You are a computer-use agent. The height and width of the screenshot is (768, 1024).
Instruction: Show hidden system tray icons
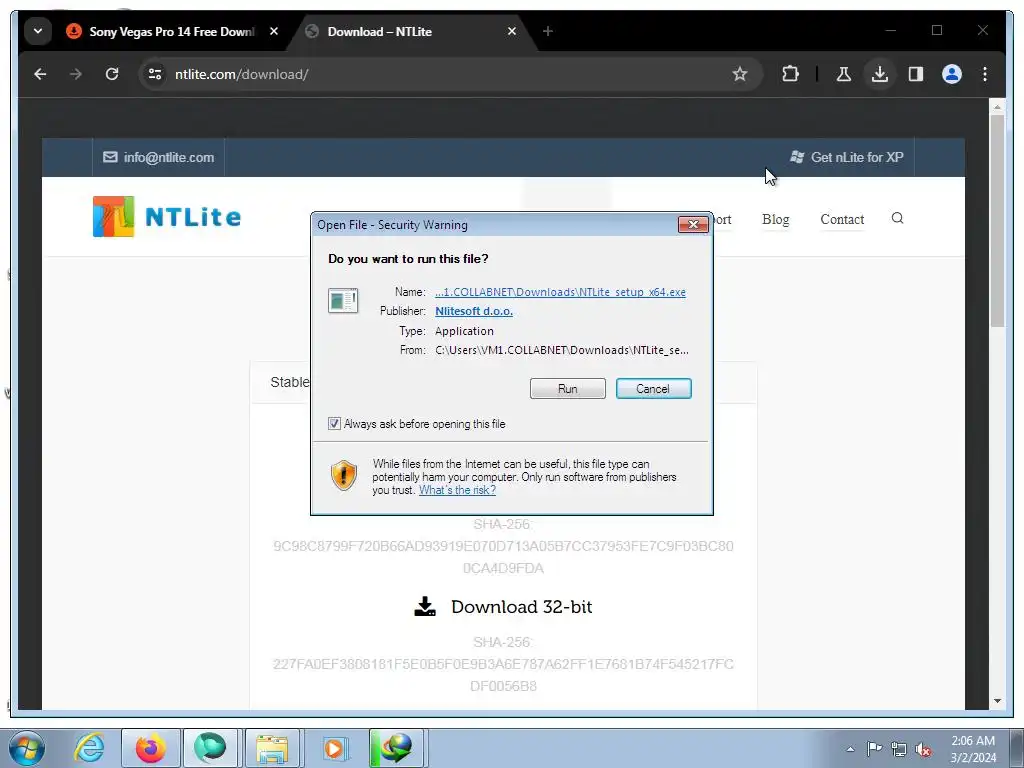pos(850,749)
